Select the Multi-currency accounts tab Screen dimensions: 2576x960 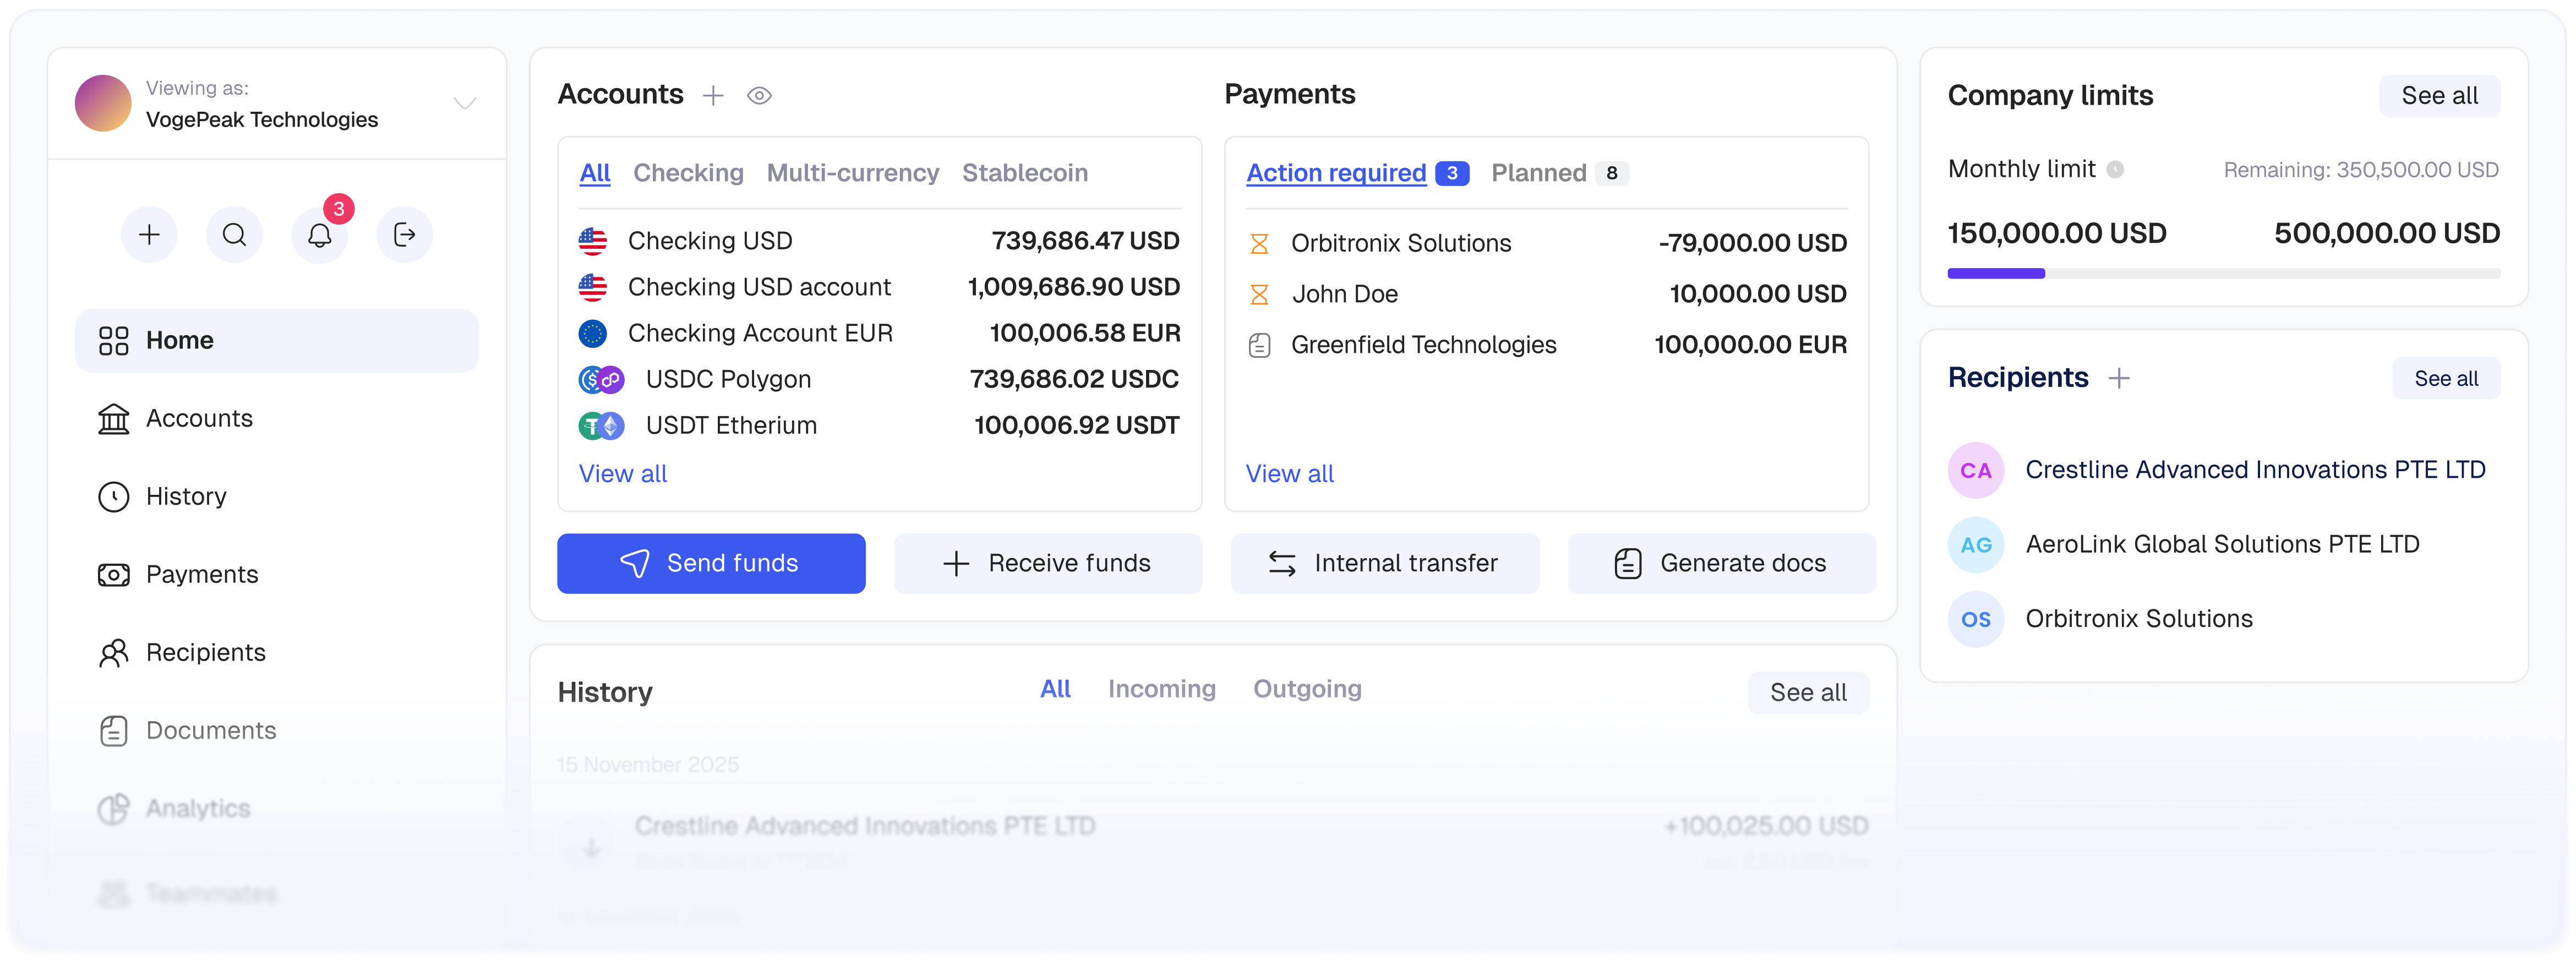pos(853,173)
